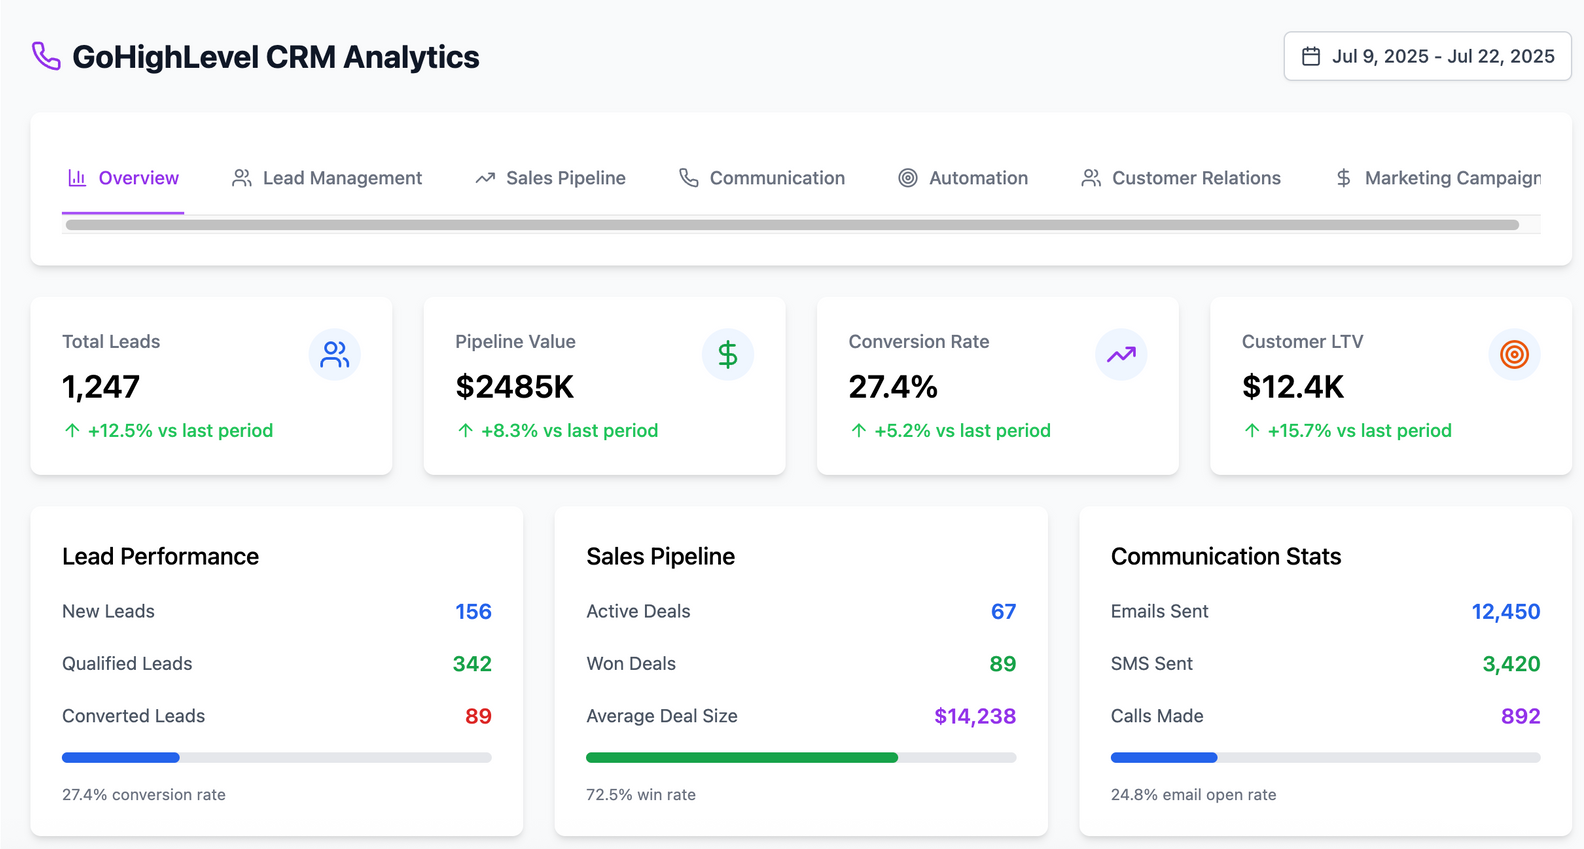
Task: Open the Marketing Campaign tab
Action: [x=1438, y=178]
